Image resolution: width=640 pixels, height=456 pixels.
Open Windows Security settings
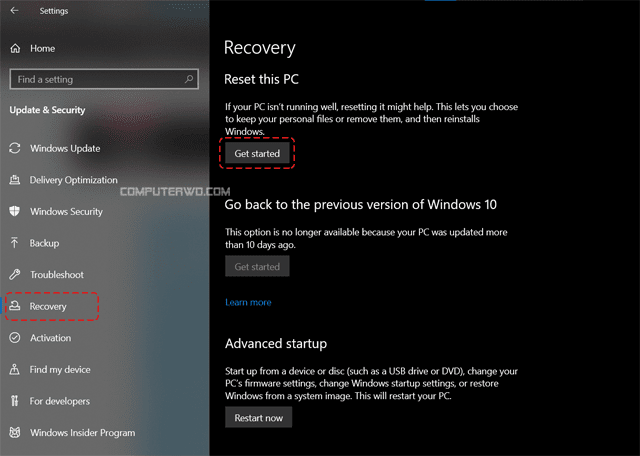[x=66, y=211]
